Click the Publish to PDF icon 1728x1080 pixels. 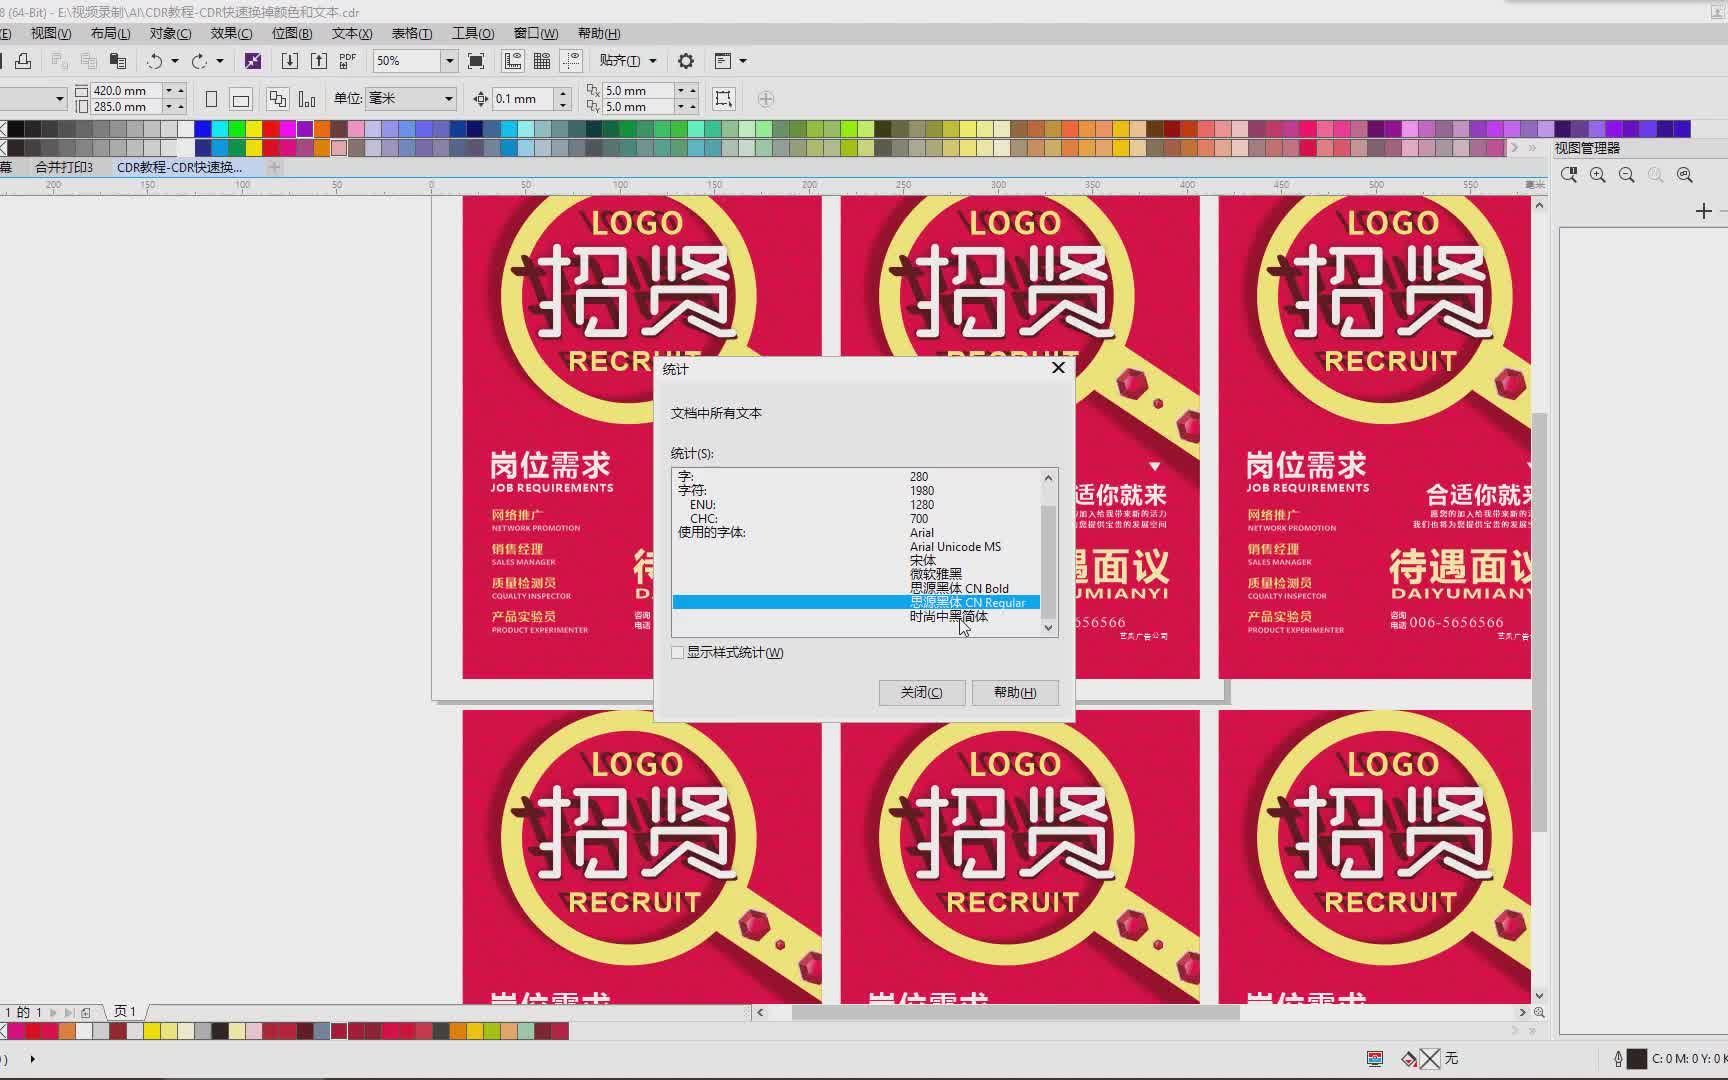[x=347, y=61]
